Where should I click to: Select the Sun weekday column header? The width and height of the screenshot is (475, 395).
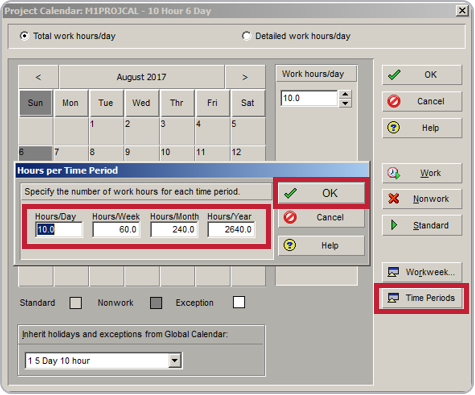[x=35, y=103]
